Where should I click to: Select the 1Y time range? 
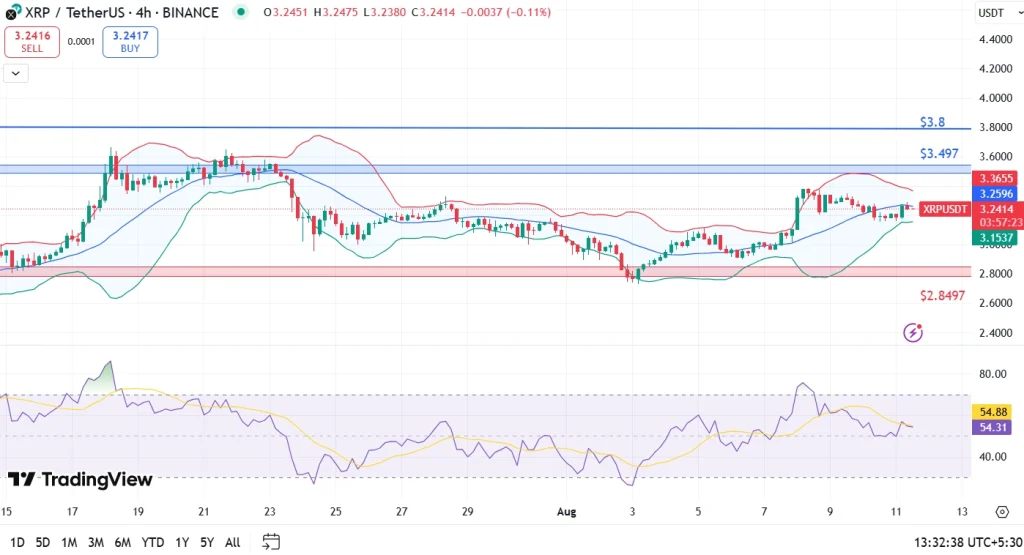[182, 542]
